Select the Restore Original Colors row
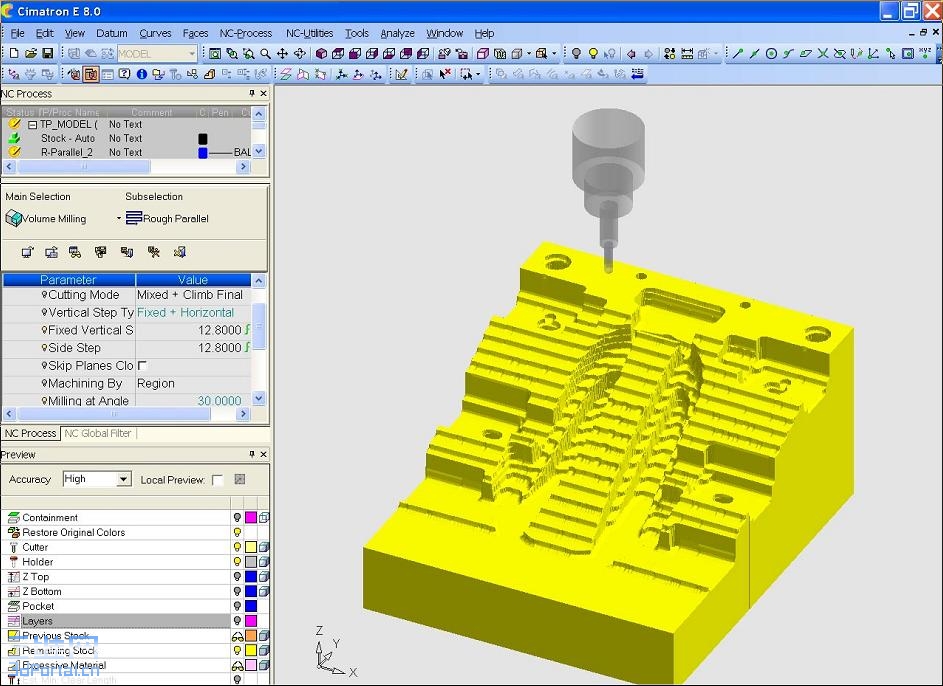 117,532
